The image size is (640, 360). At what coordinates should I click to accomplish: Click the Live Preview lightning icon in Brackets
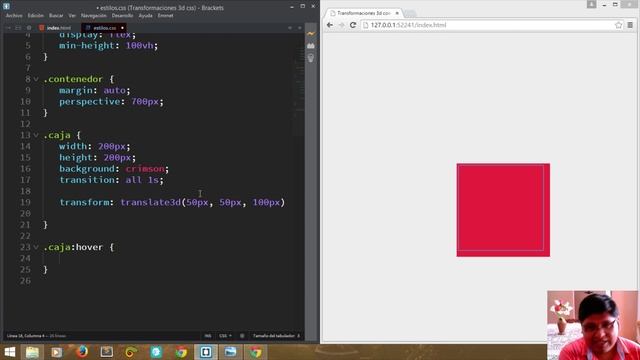click(311, 33)
